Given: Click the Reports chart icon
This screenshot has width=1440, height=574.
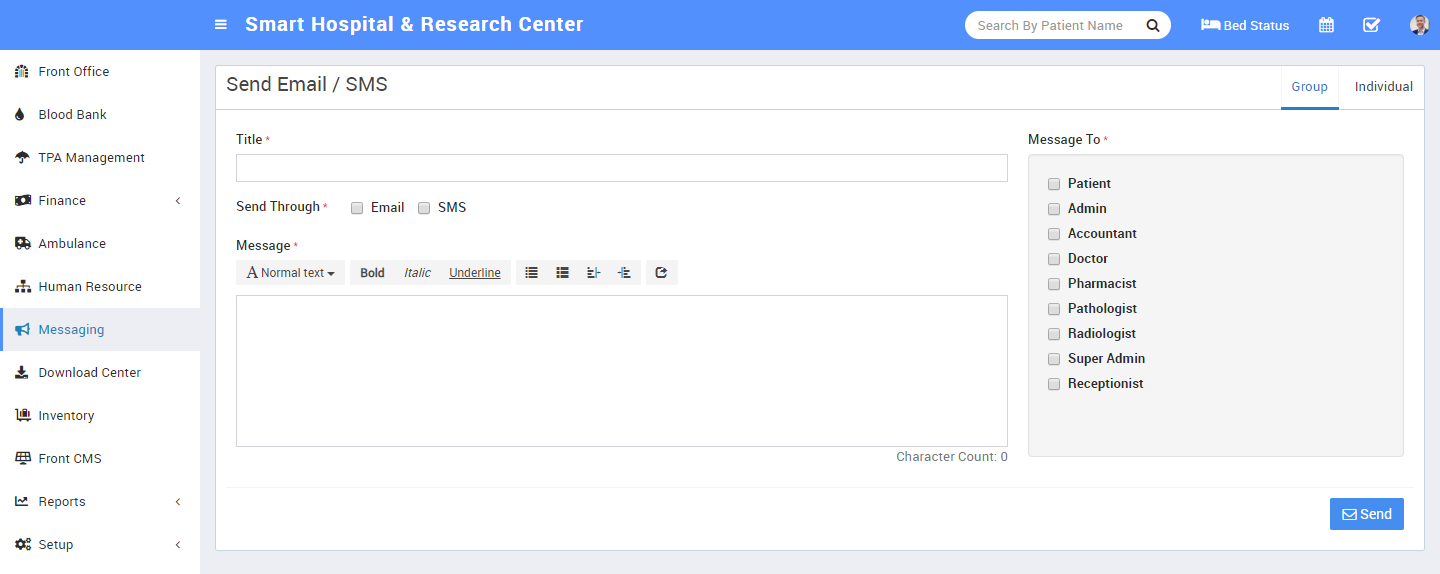Looking at the screenshot, I should pyautogui.click(x=22, y=502).
